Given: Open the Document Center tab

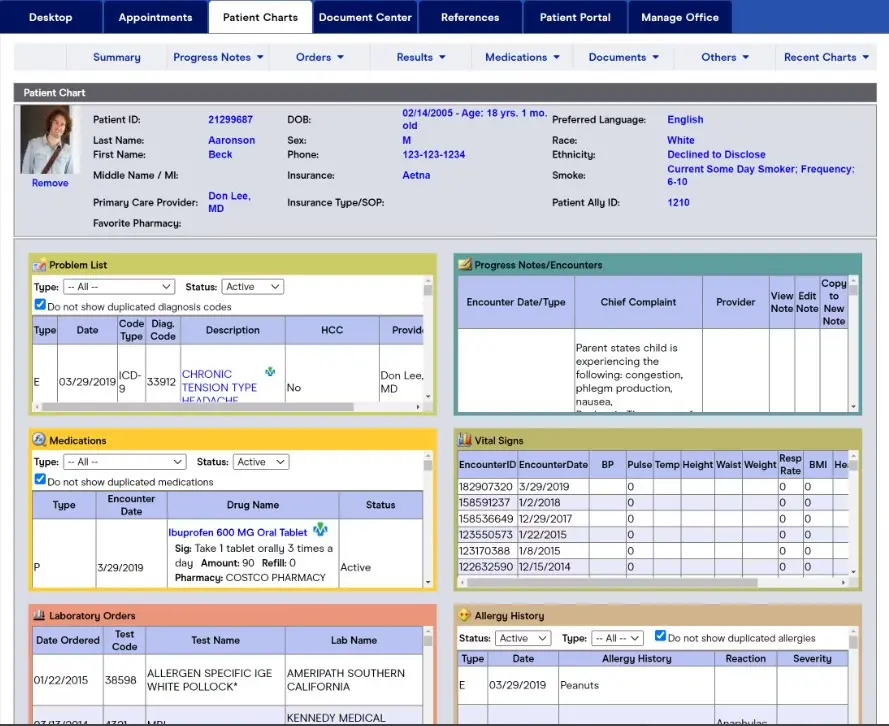Looking at the screenshot, I should click(365, 16).
